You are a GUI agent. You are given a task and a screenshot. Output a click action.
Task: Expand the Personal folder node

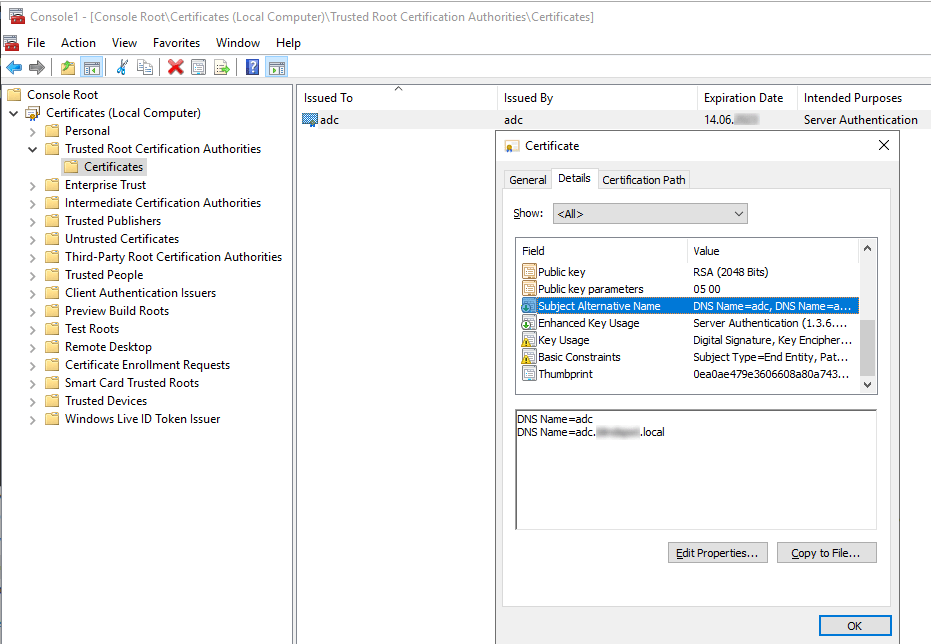coord(33,131)
